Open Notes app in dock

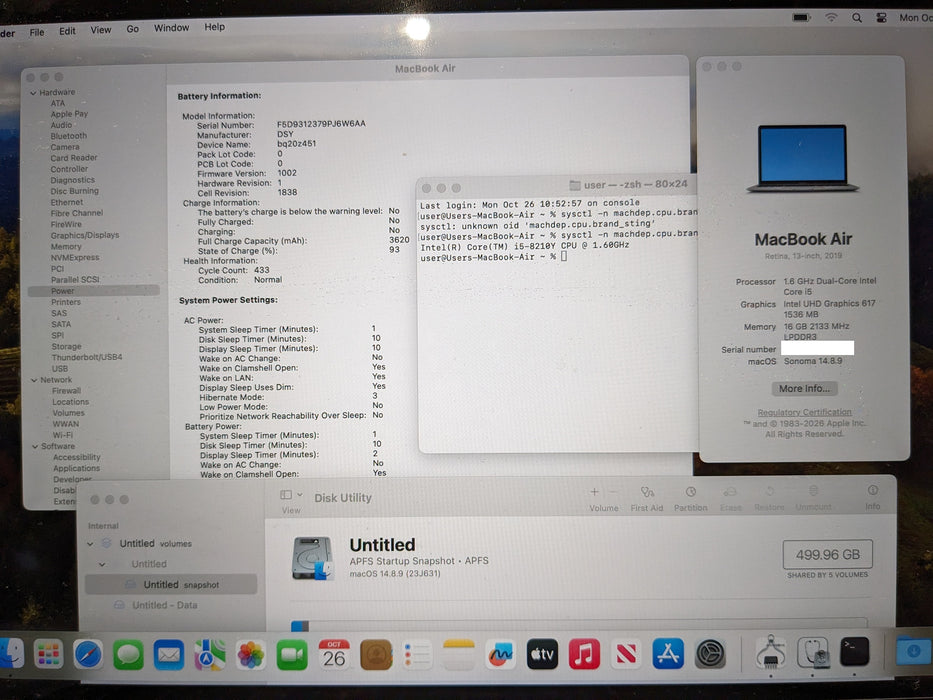click(459, 655)
